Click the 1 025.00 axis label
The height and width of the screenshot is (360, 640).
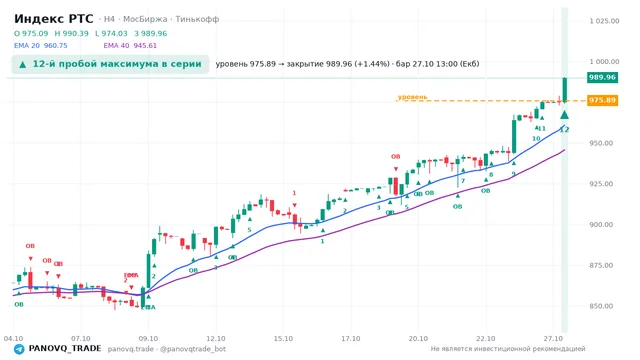point(604,21)
